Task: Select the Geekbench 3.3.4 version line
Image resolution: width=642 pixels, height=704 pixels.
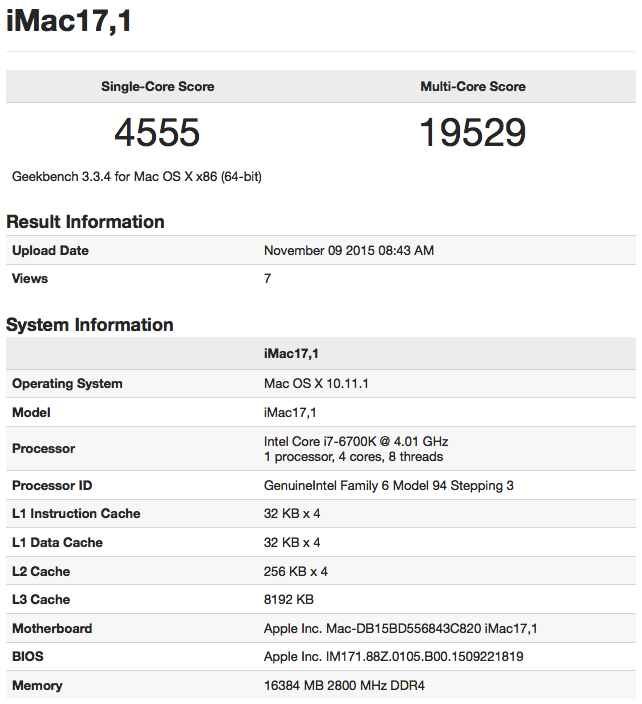Action: tap(137, 176)
